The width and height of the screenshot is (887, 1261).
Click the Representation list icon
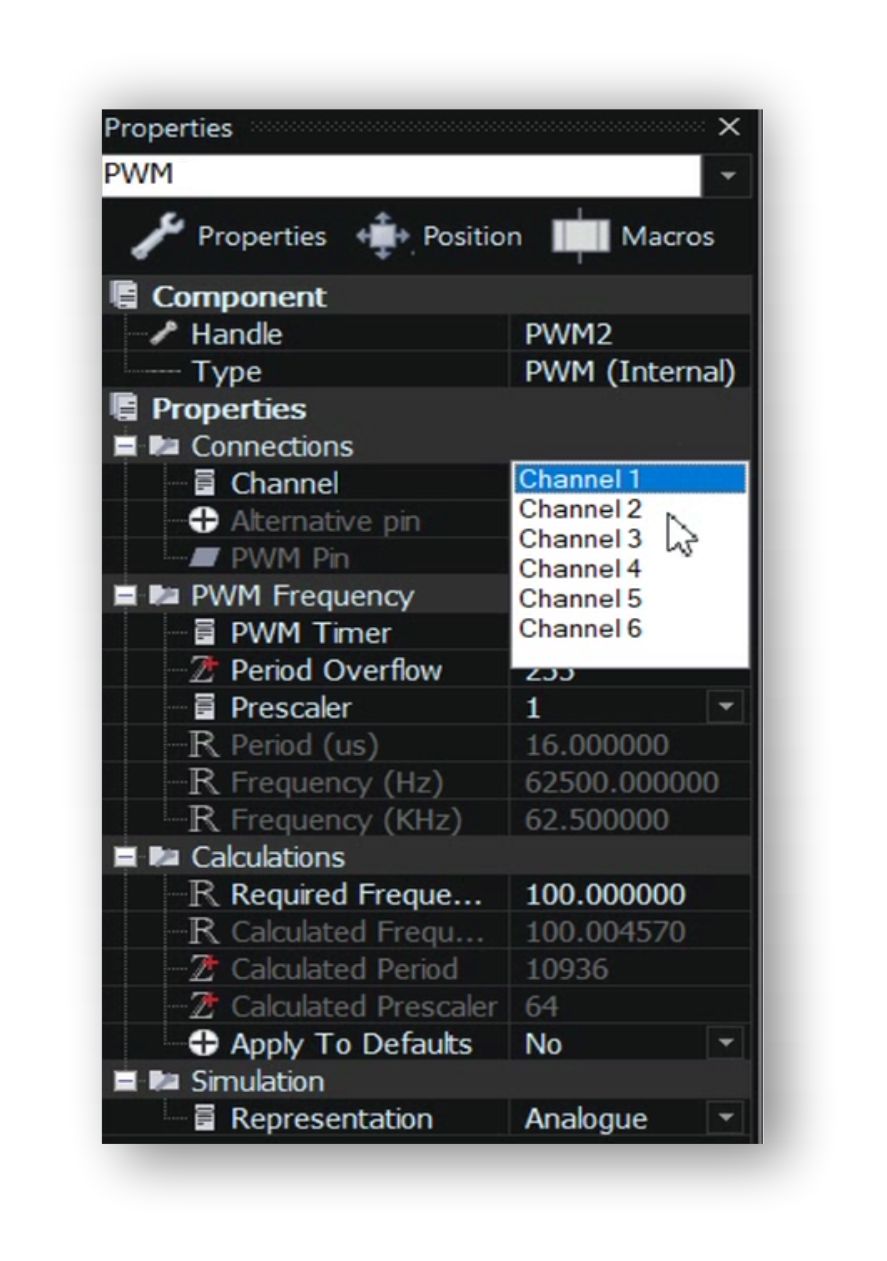click(x=204, y=1119)
